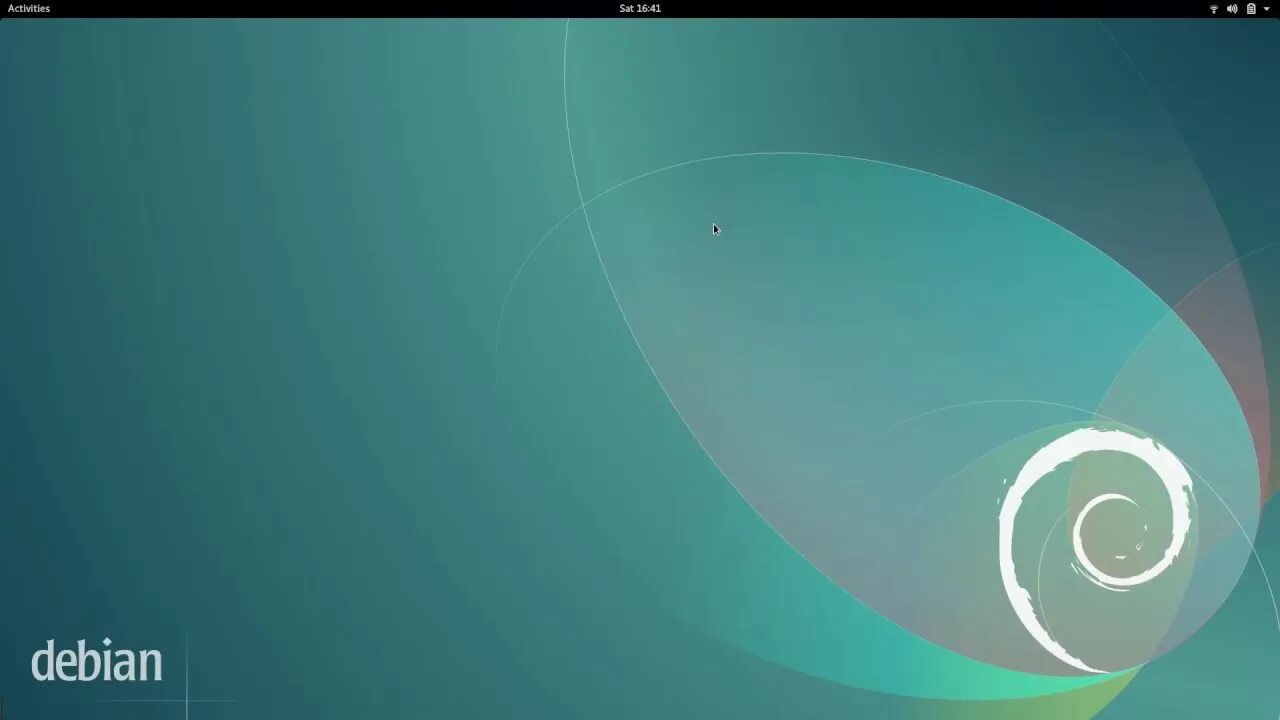Click the battery status icon
The width and height of the screenshot is (1280, 720).
[1251, 9]
